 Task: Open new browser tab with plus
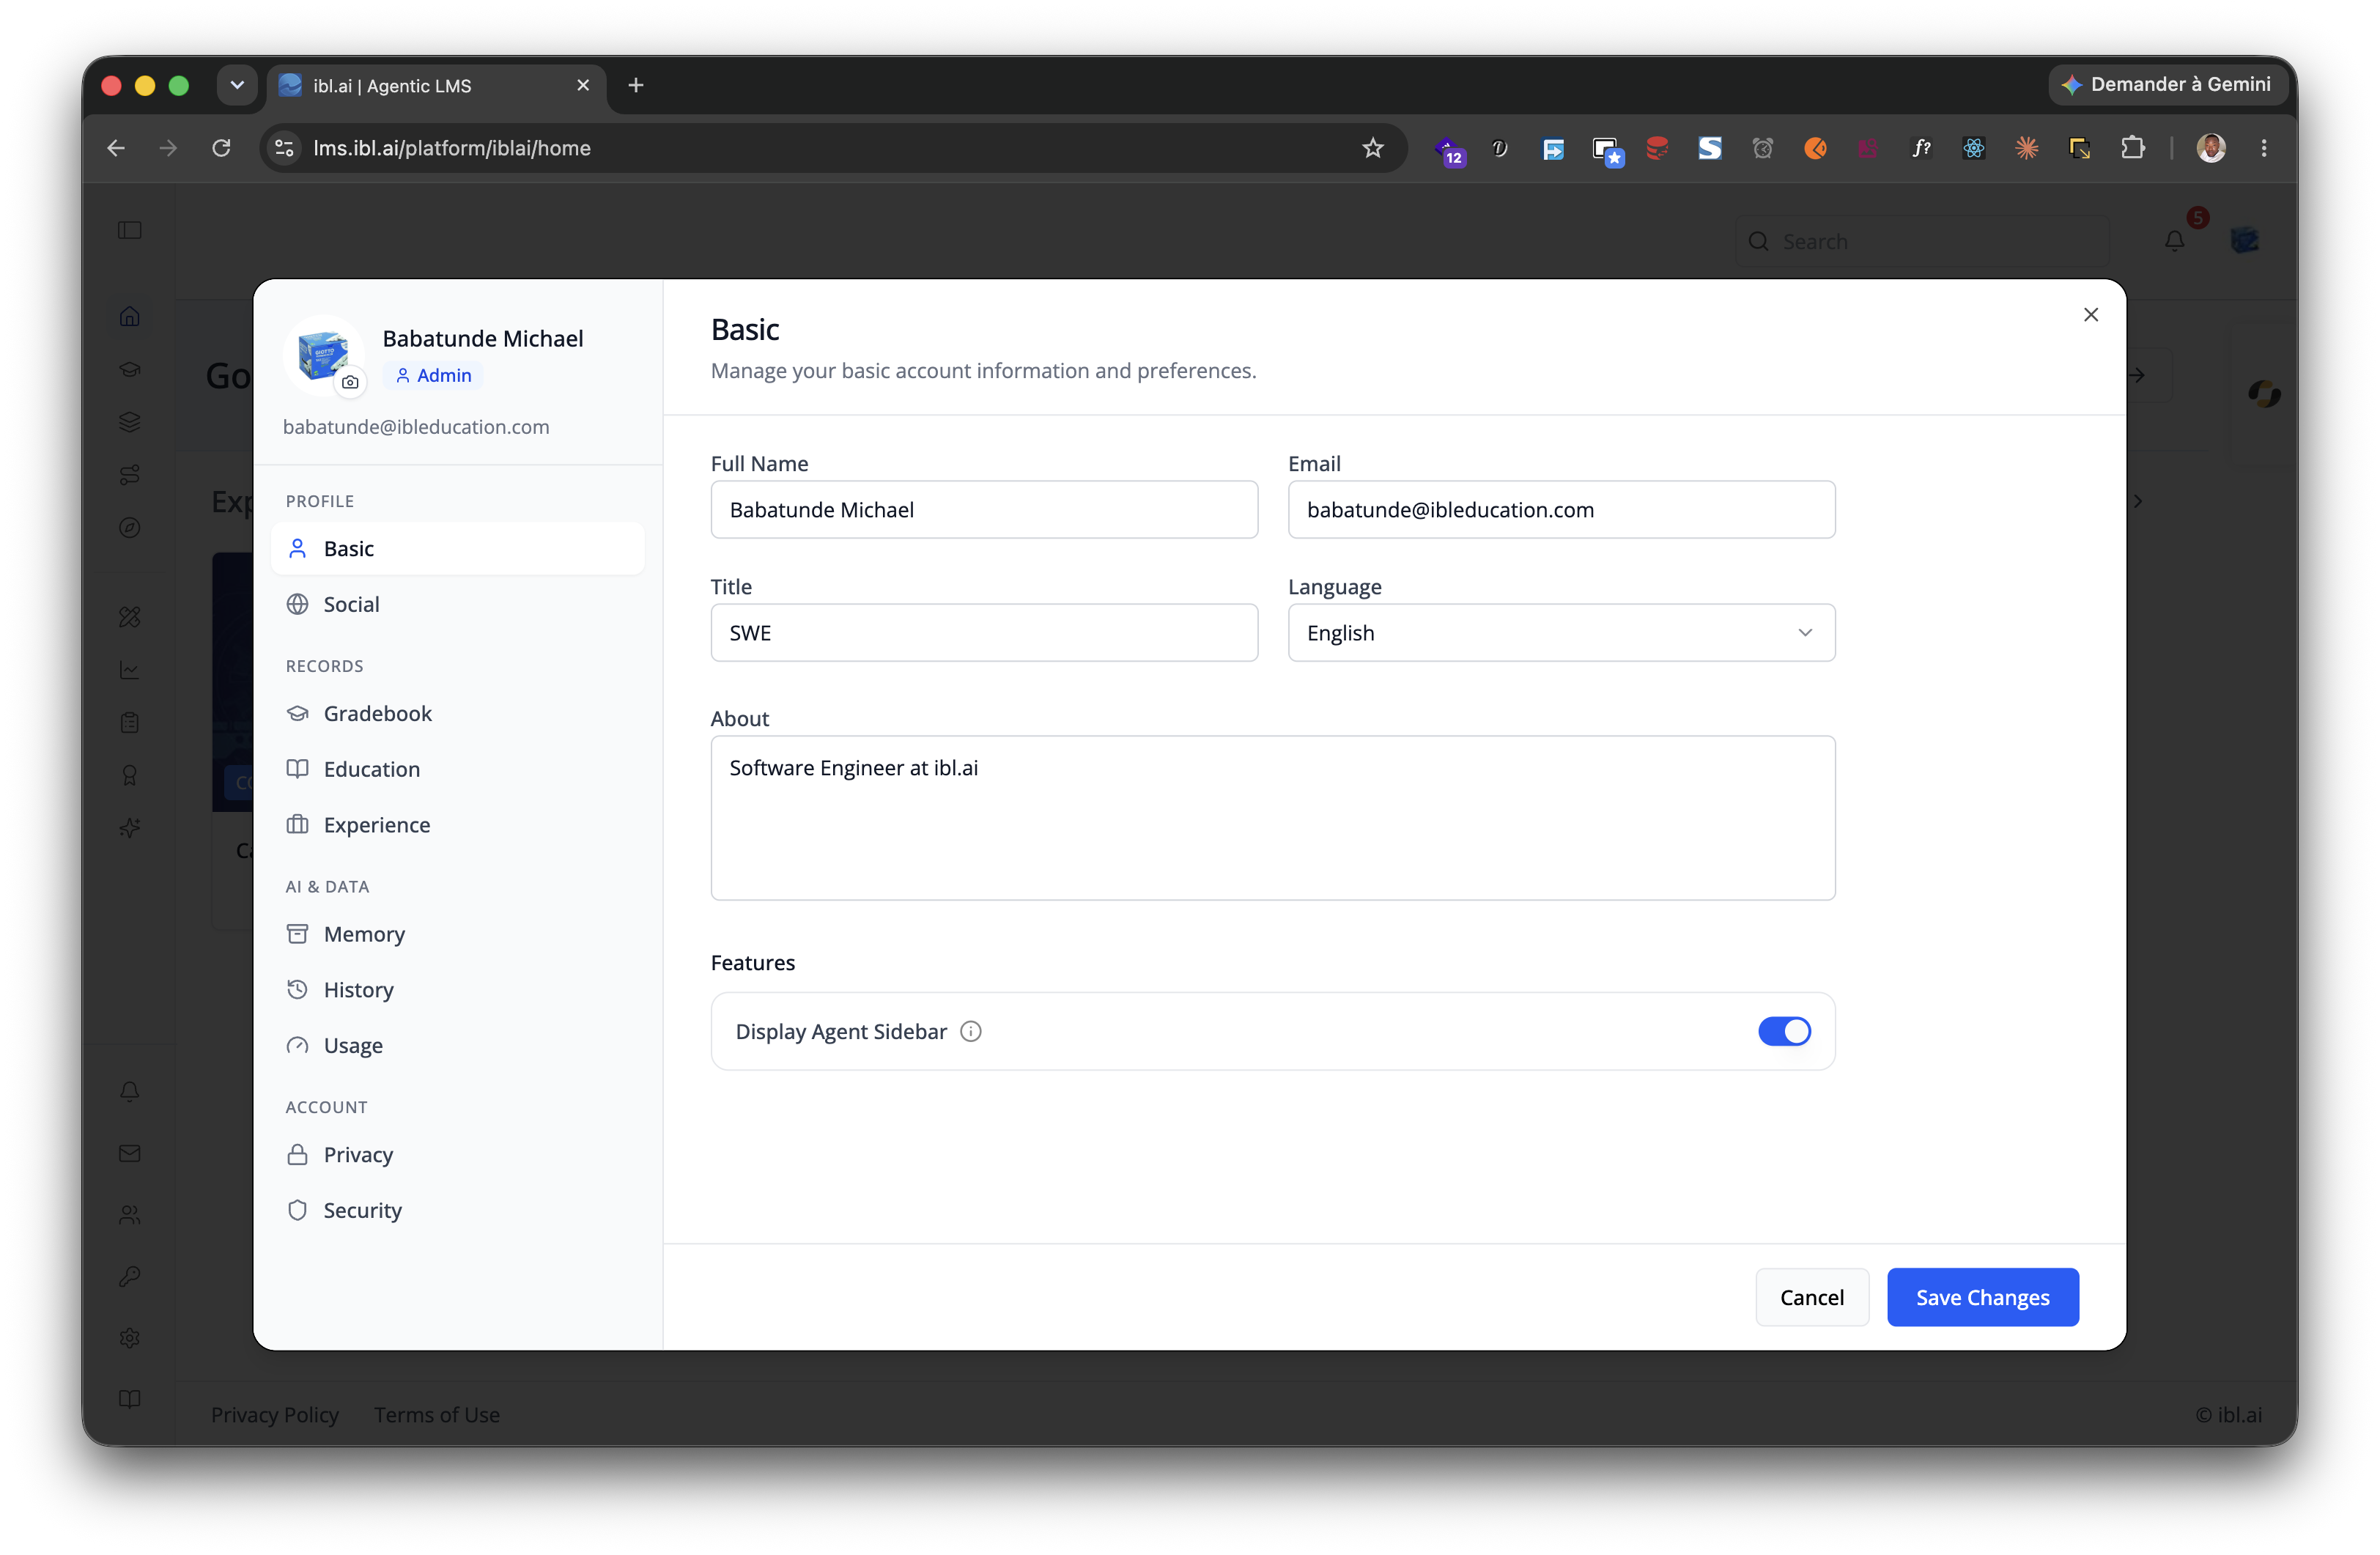click(x=636, y=86)
